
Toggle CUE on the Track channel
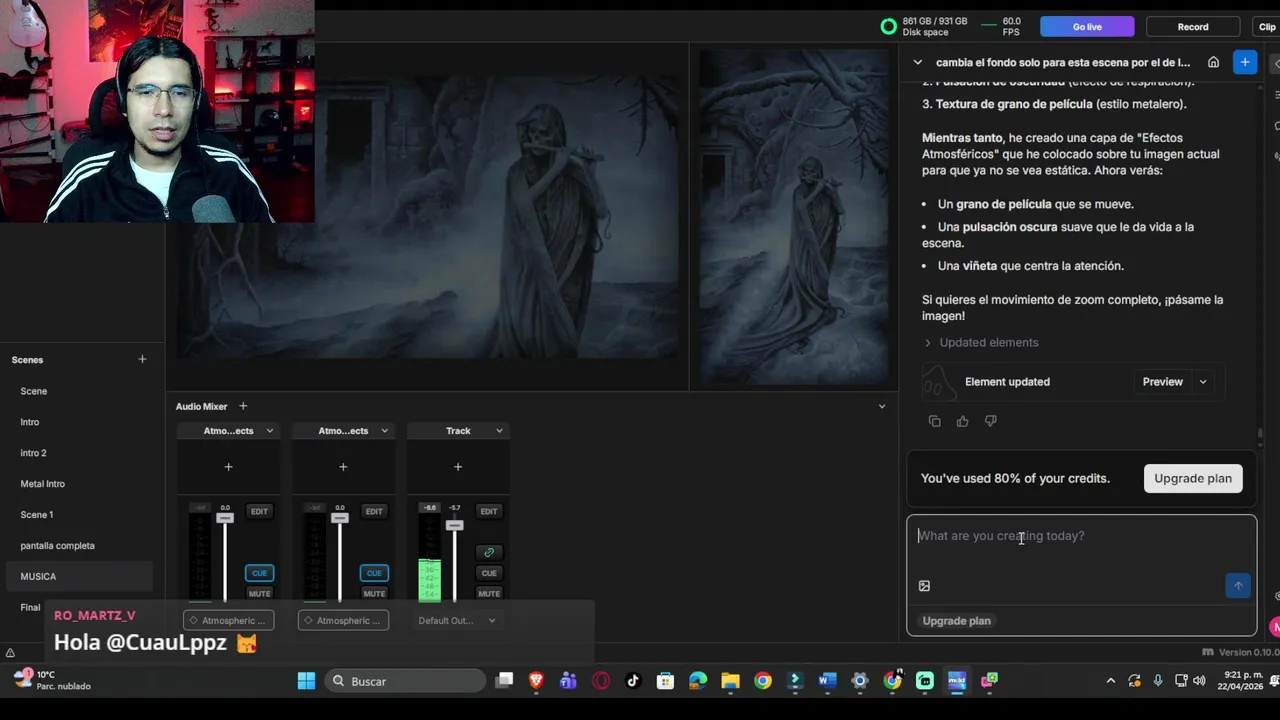489,573
